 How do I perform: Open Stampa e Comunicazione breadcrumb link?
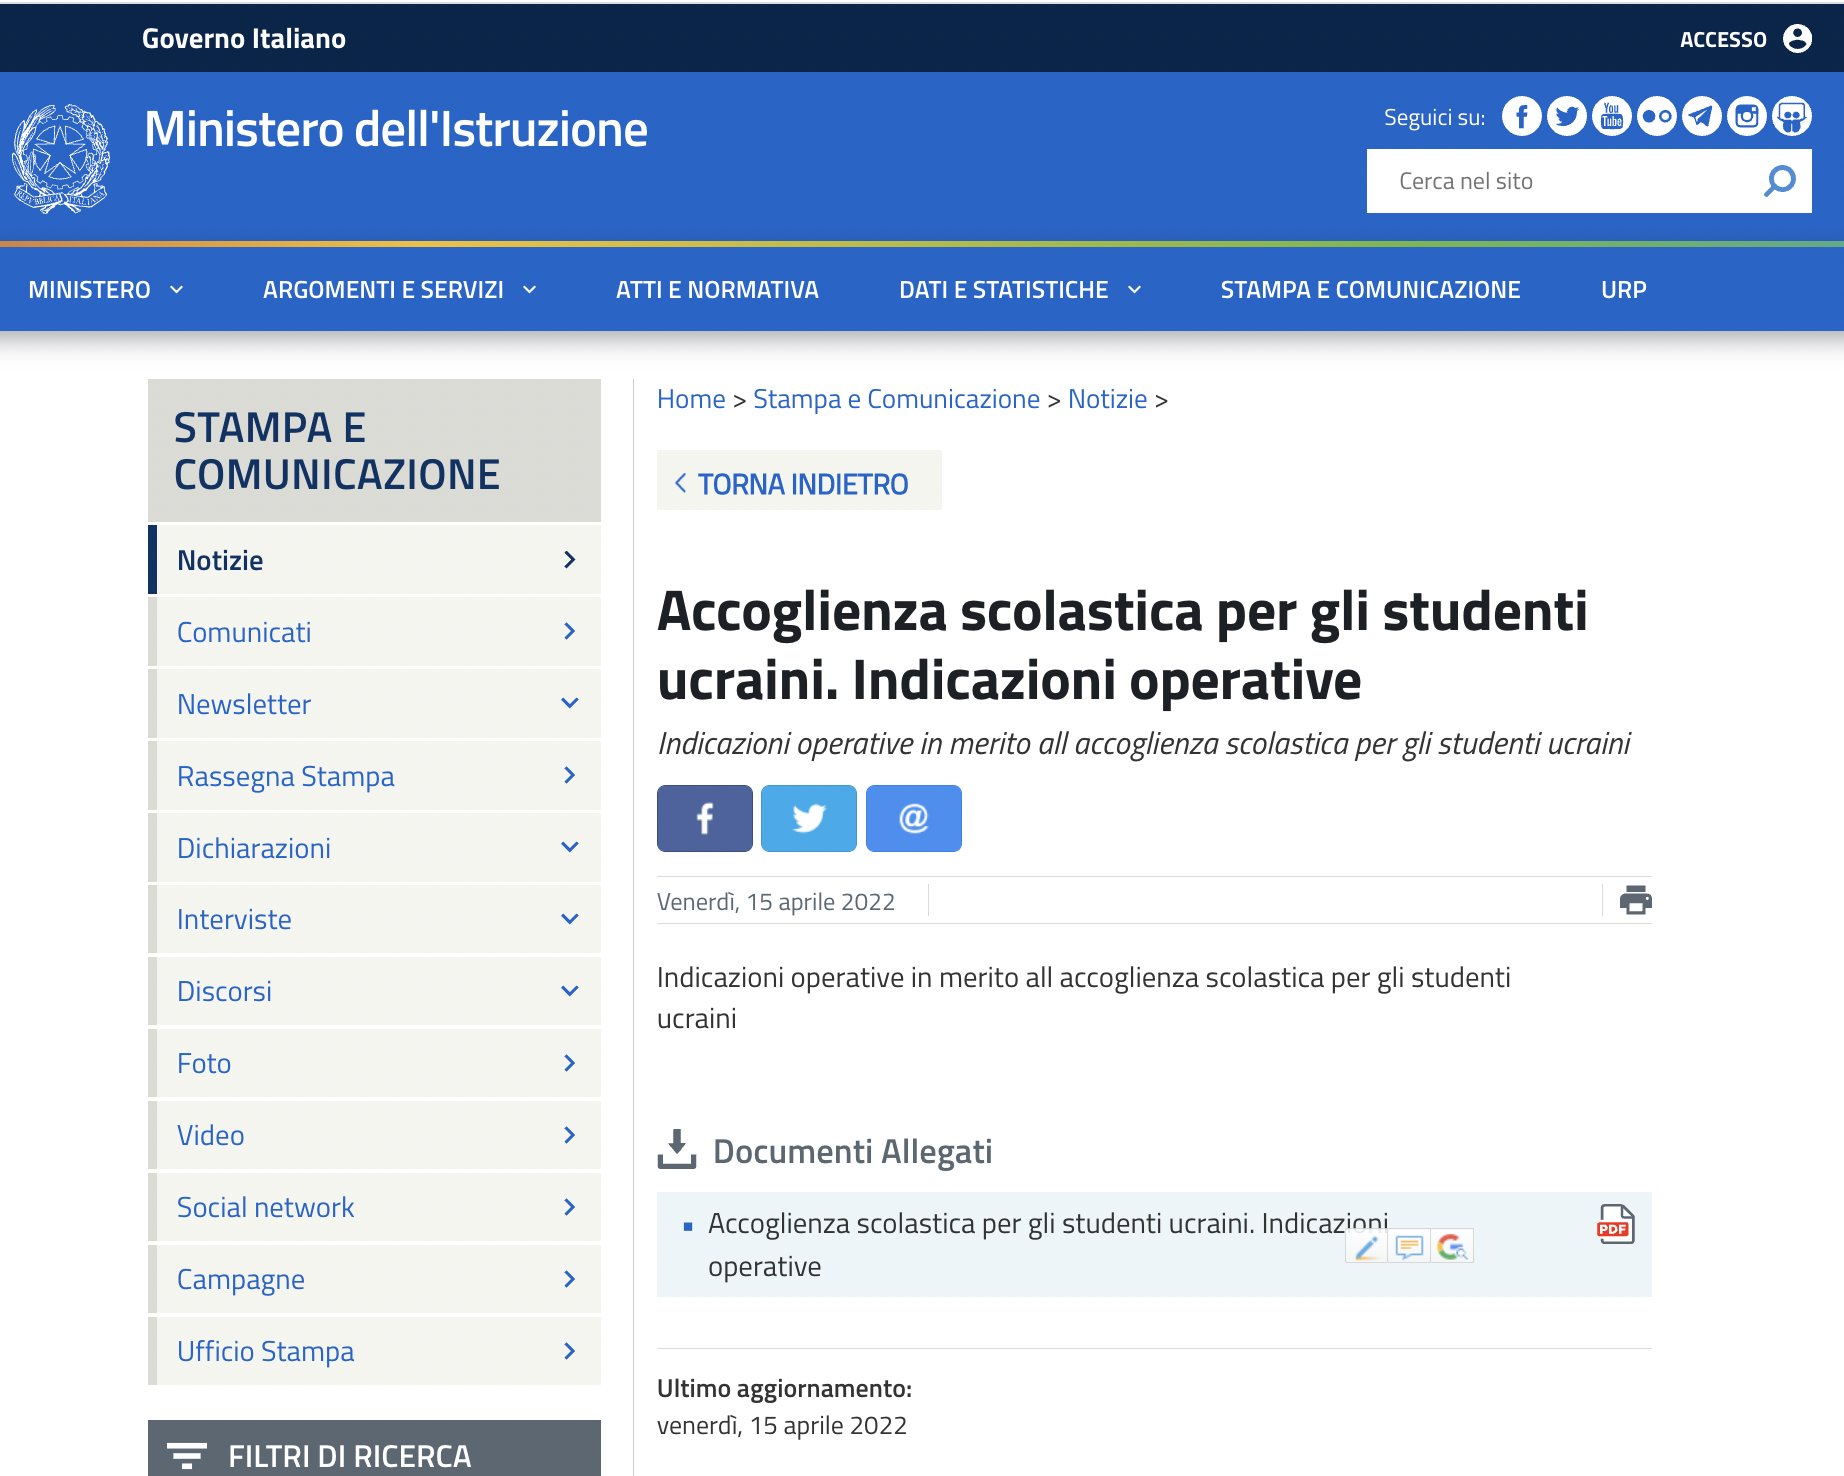897,399
